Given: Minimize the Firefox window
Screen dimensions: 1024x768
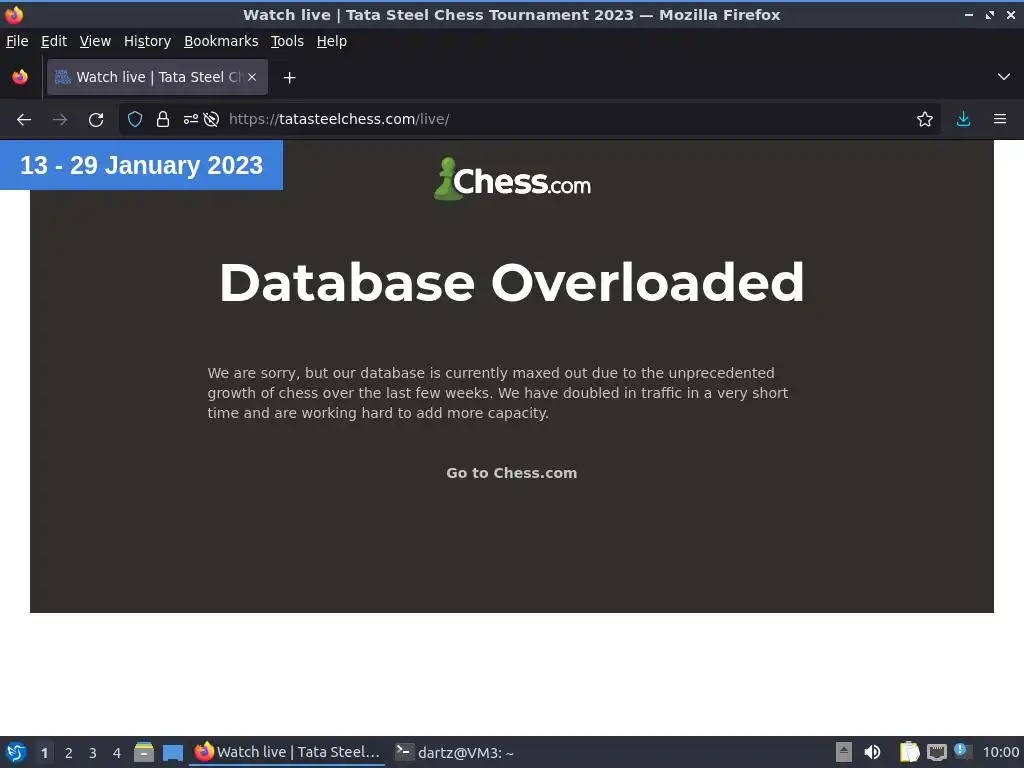Looking at the screenshot, I should [x=969, y=14].
